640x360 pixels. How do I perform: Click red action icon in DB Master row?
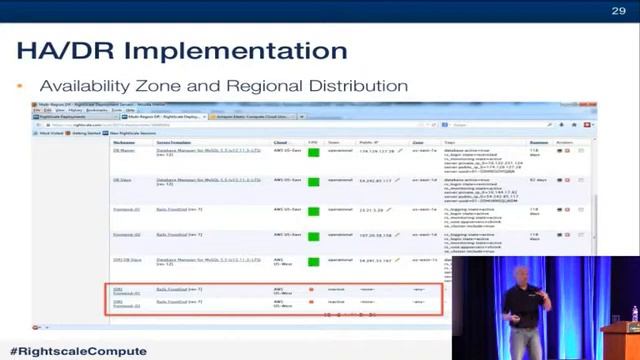coord(567,151)
